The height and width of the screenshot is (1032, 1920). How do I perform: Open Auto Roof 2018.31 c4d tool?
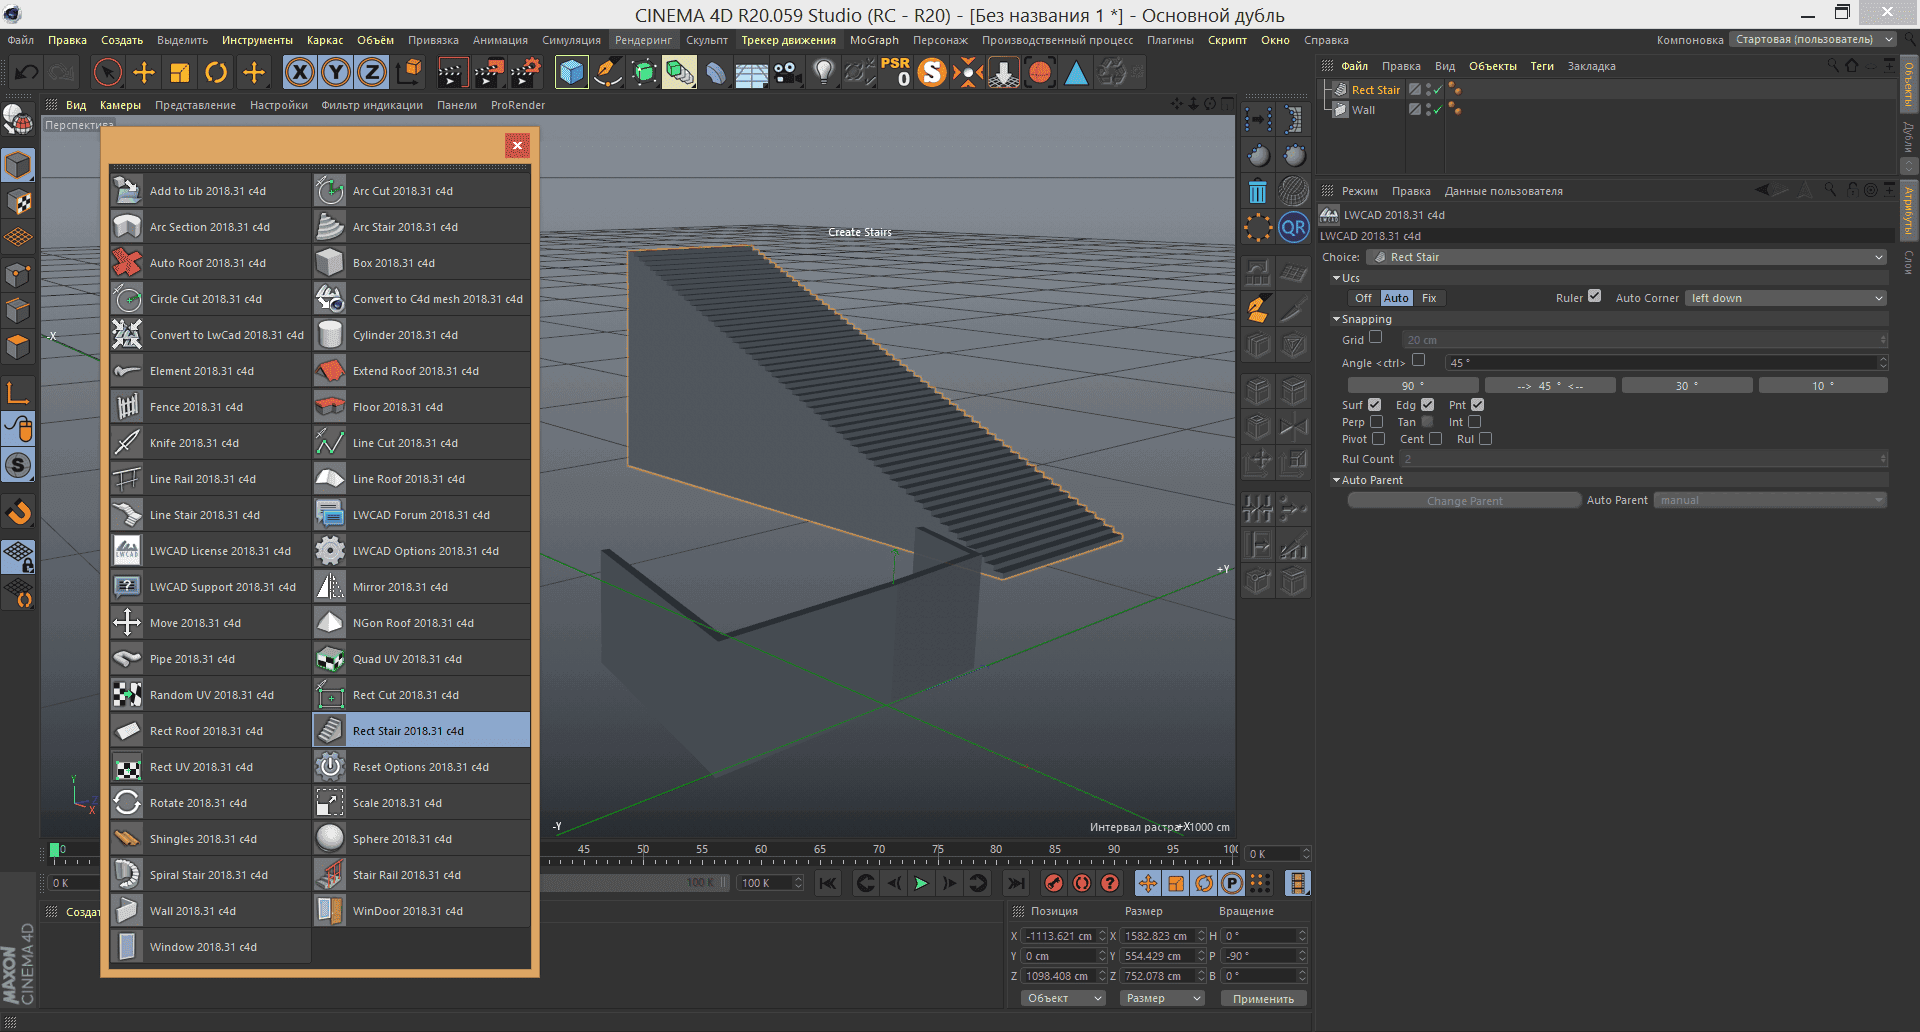point(210,263)
